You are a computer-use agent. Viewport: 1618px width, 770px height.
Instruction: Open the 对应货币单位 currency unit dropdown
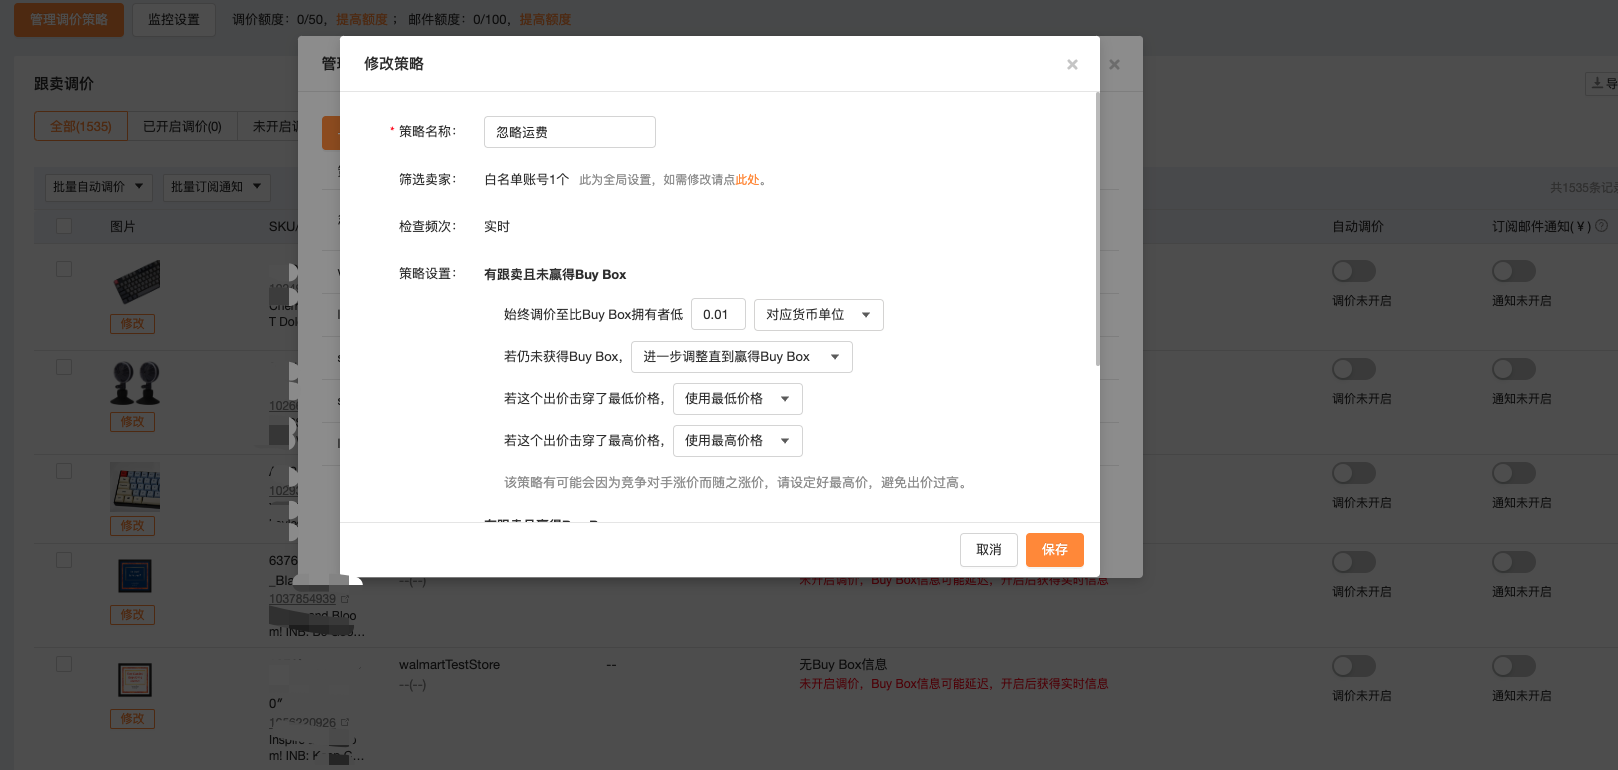[x=818, y=315]
